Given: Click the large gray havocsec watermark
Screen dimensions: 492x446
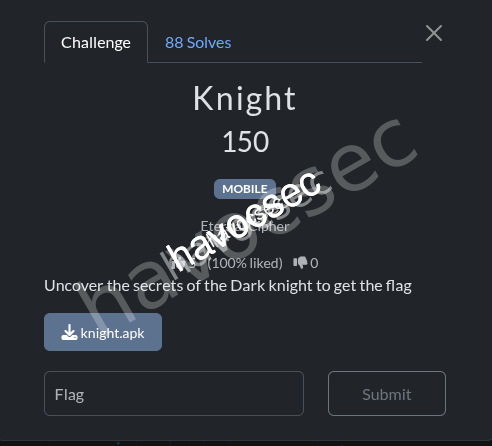Looking at the screenshot, I should [x=248, y=222].
